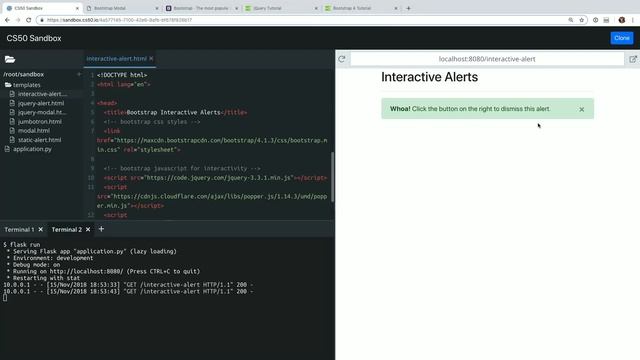Switch to the Terminal 1 tab
Viewport: 640px width, 360px height.
point(19,229)
